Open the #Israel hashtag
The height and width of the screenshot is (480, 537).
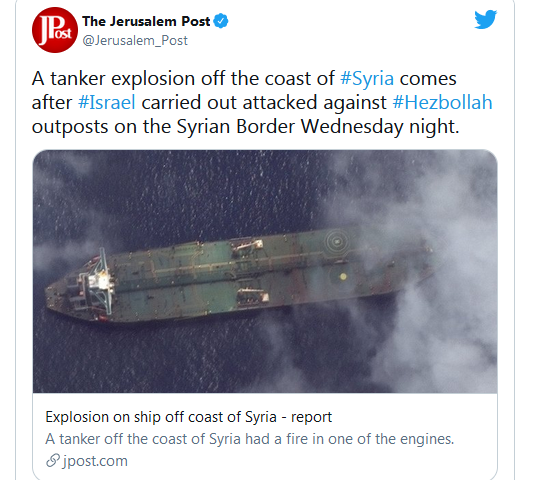(x=107, y=102)
